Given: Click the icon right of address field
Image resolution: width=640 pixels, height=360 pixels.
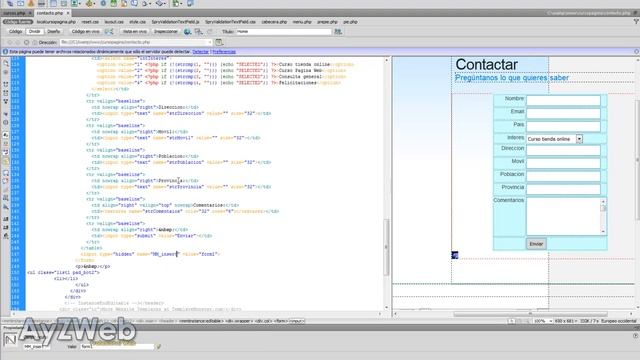Looking at the screenshot, I should [x=219, y=42].
